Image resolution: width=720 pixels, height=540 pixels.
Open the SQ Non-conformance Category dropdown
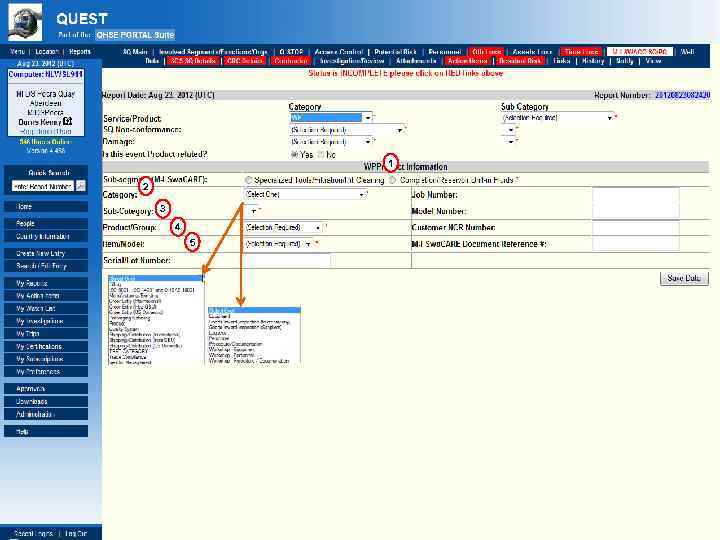point(347,130)
